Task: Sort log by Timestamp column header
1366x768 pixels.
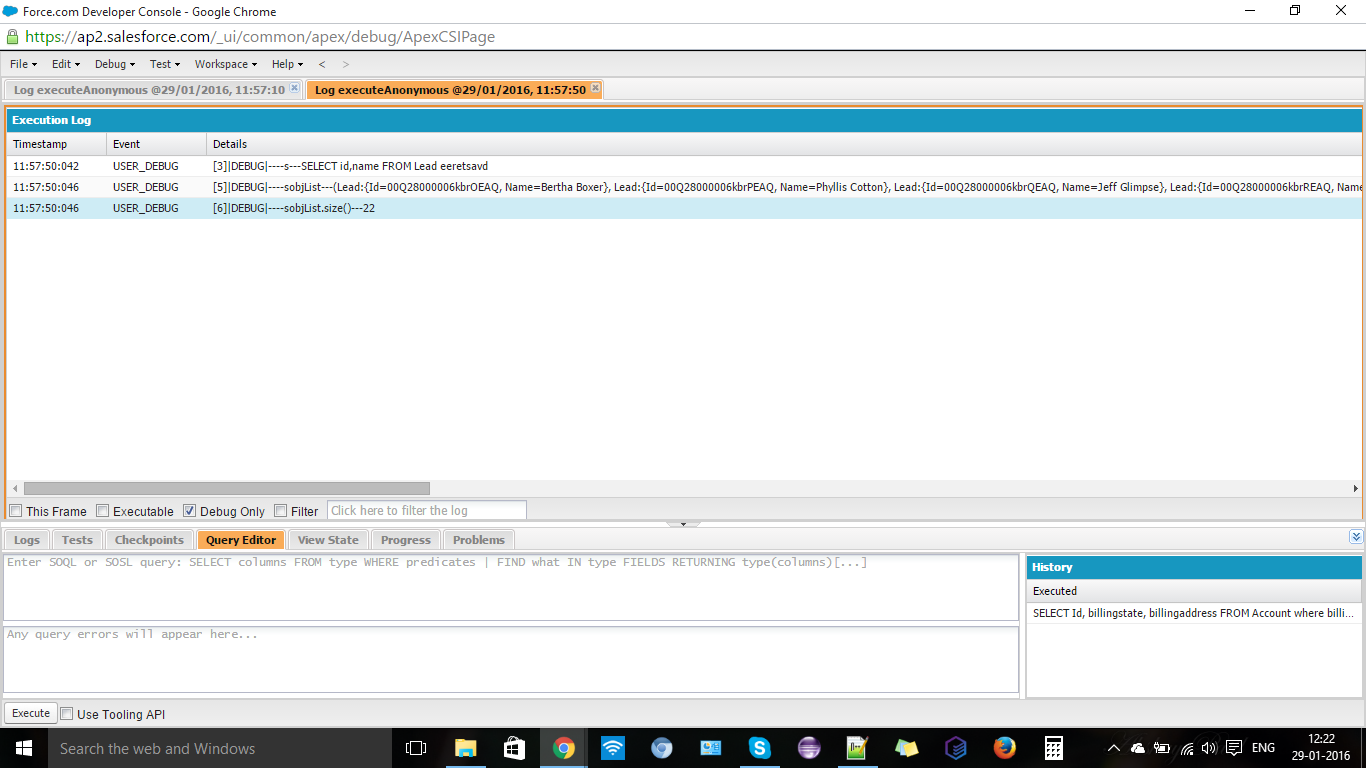Action: click(57, 144)
